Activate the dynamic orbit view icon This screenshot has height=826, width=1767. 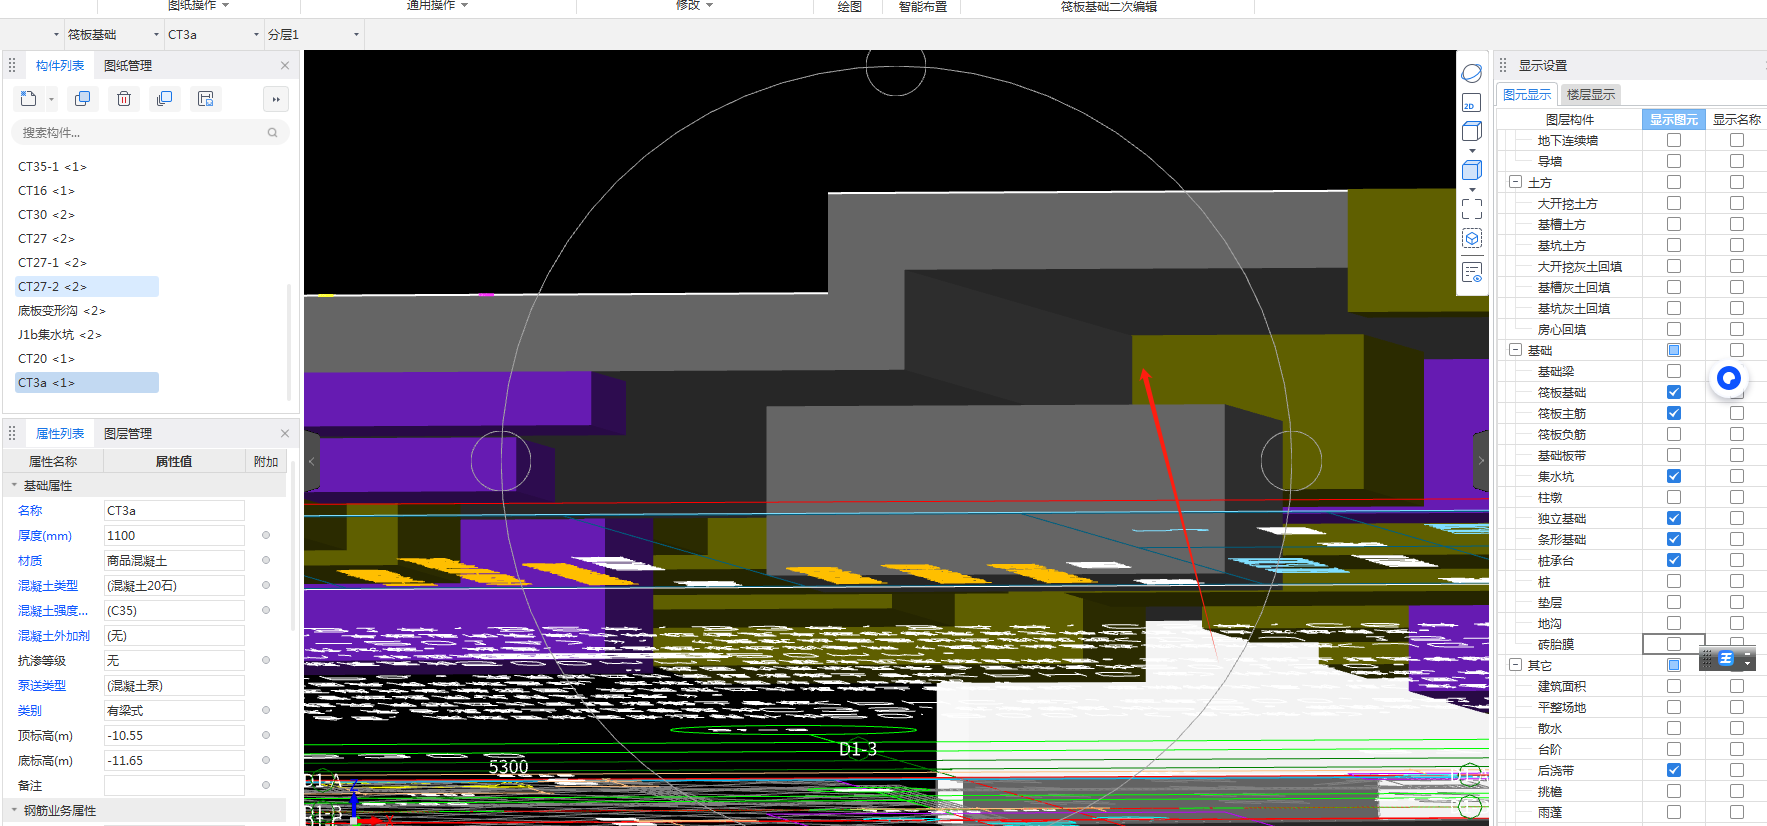coord(1472,73)
